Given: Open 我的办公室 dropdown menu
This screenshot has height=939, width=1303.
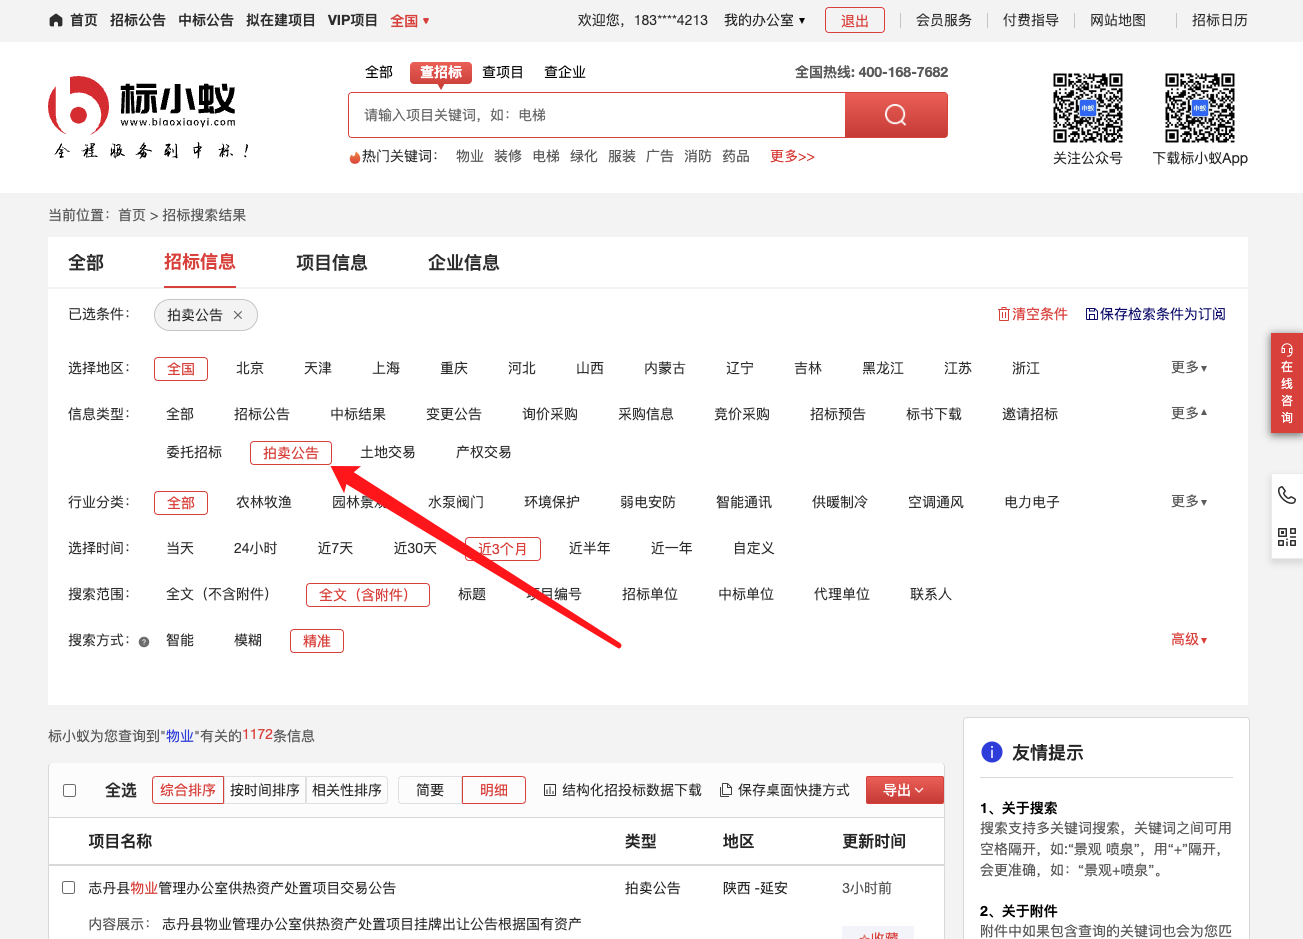Looking at the screenshot, I should coord(764,20).
